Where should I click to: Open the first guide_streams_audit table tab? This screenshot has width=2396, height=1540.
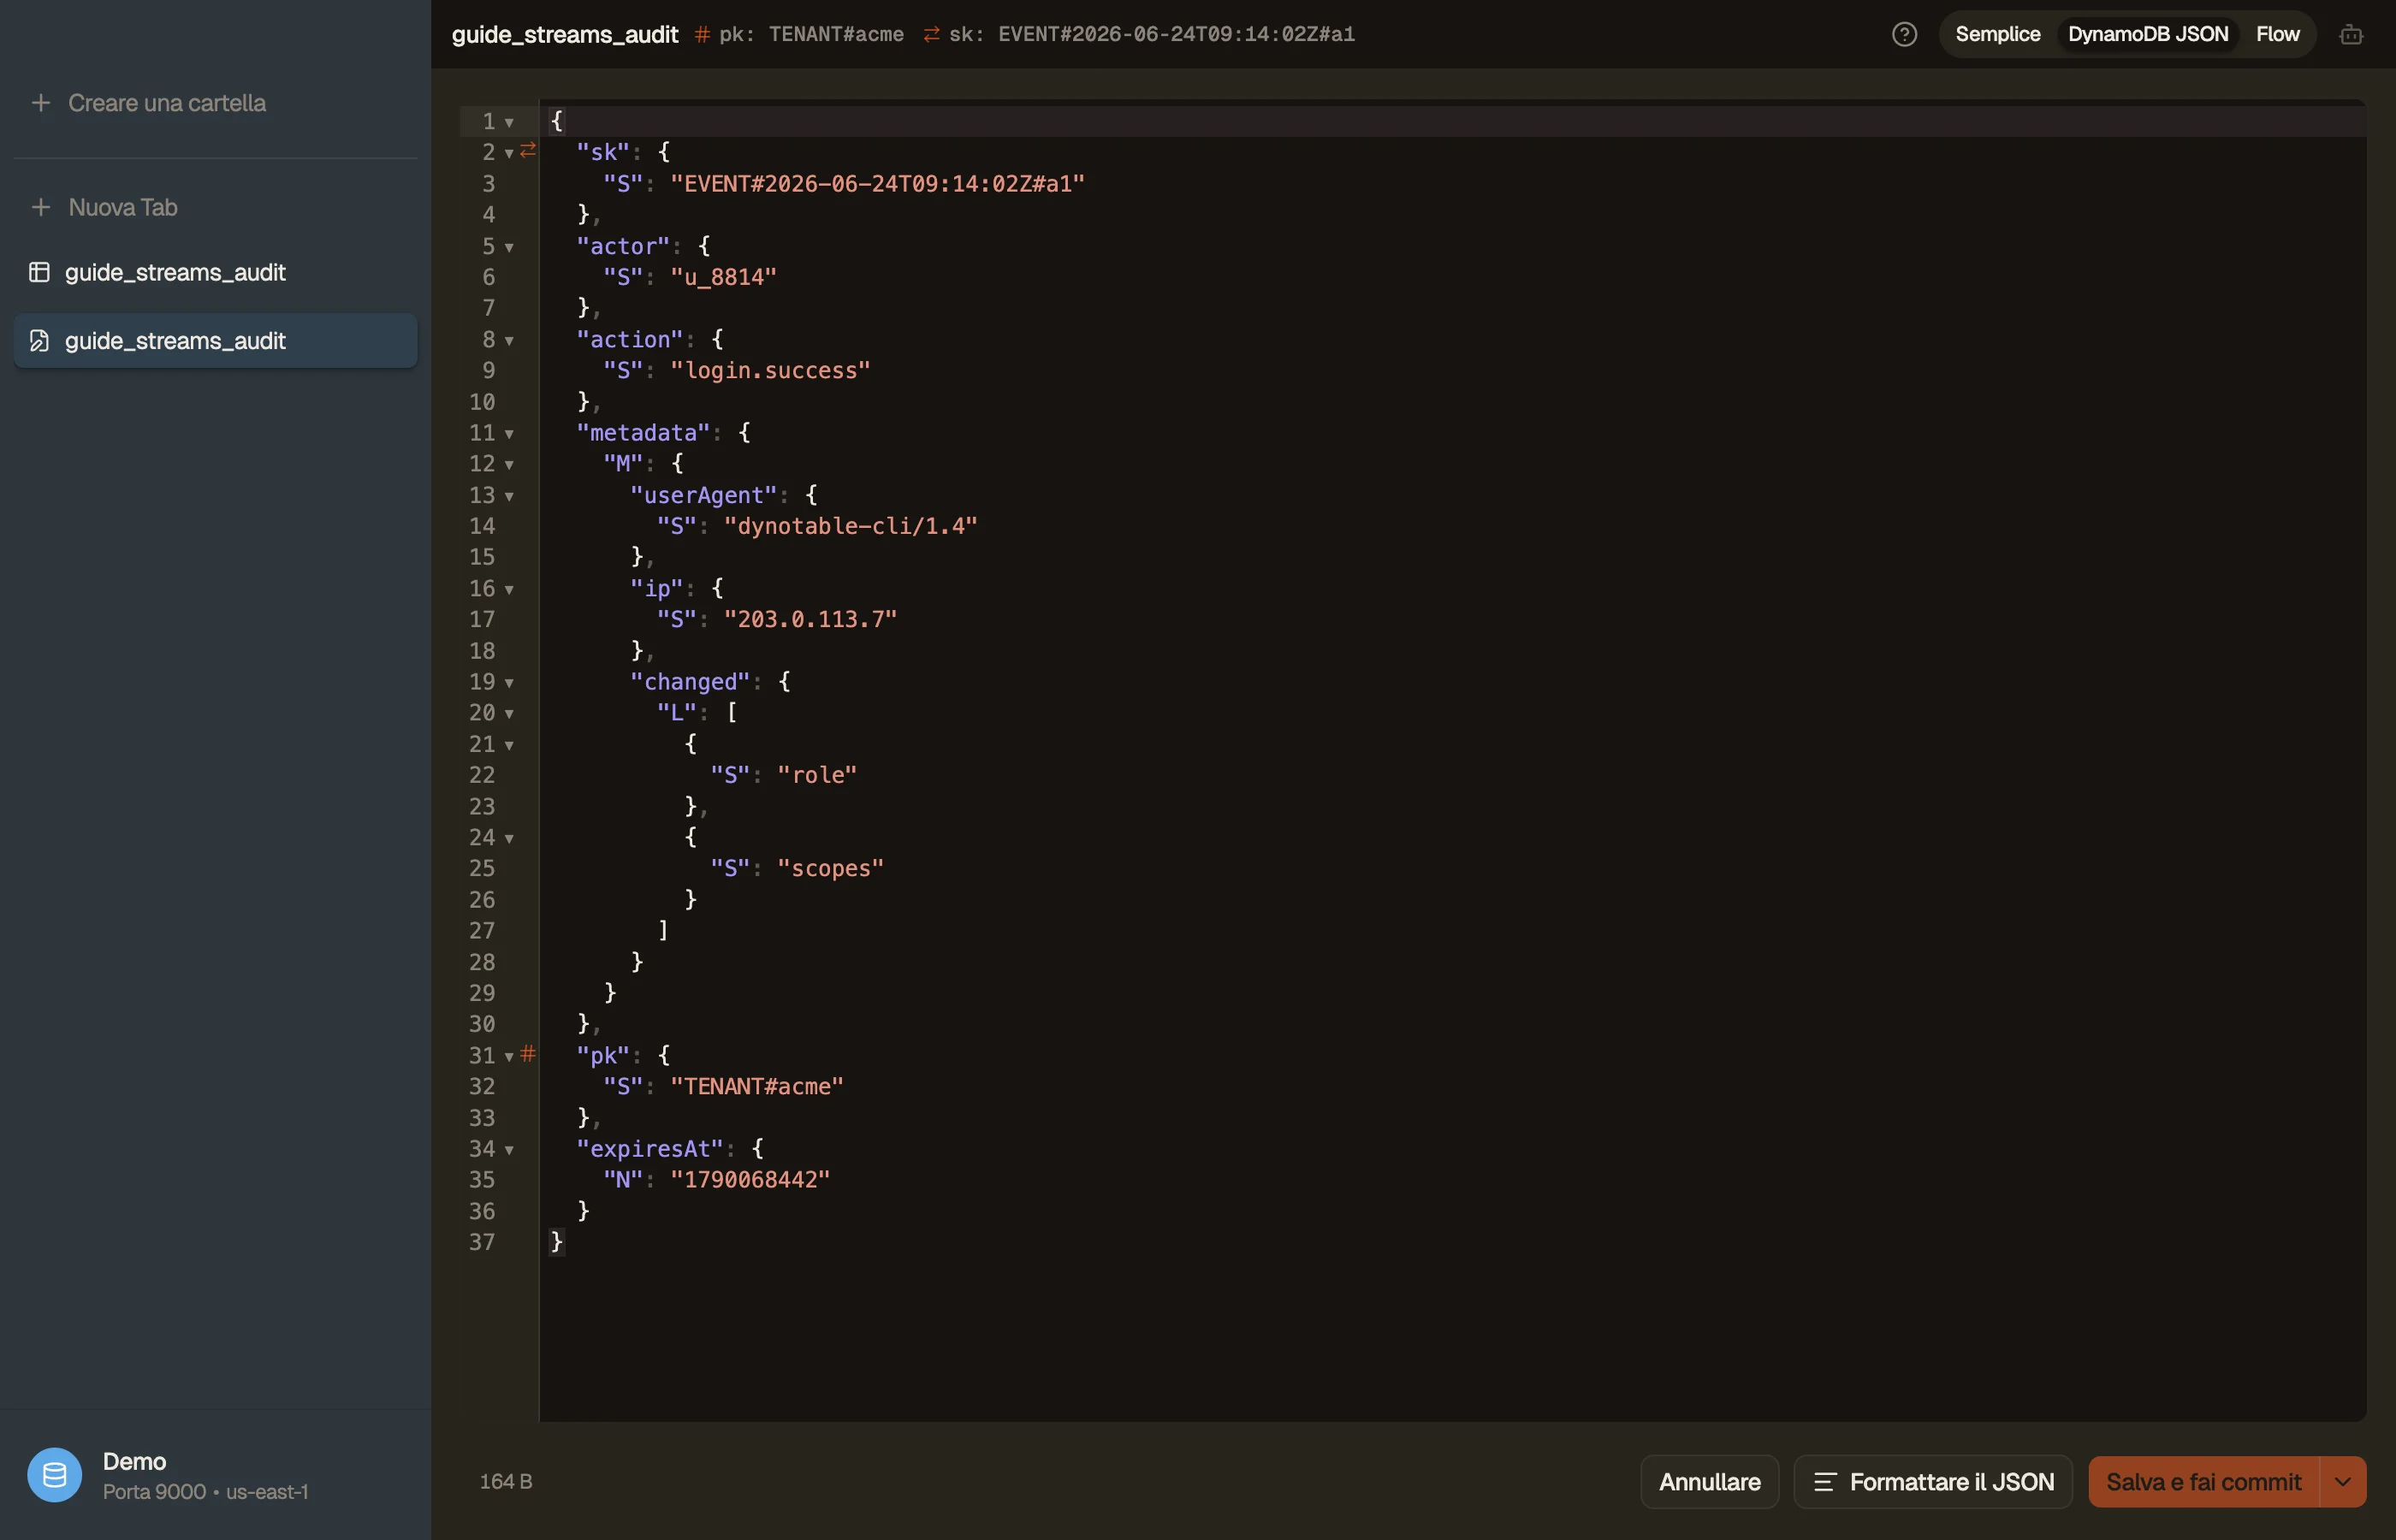(215, 272)
